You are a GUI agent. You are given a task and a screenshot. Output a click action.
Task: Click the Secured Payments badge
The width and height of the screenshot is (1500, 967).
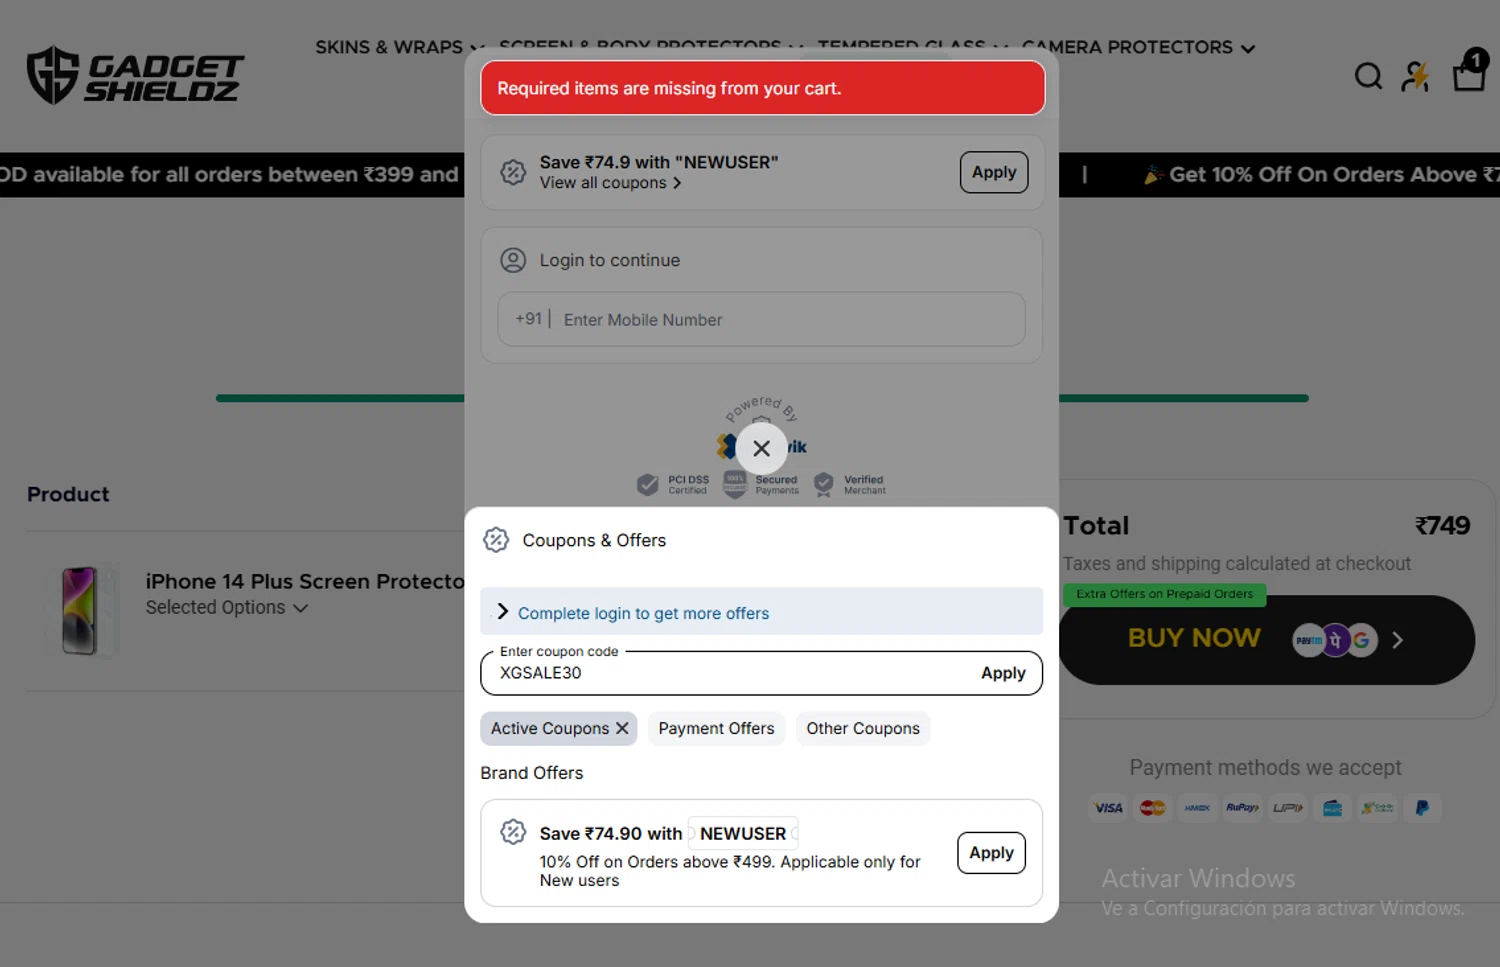[x=761, y=485]
